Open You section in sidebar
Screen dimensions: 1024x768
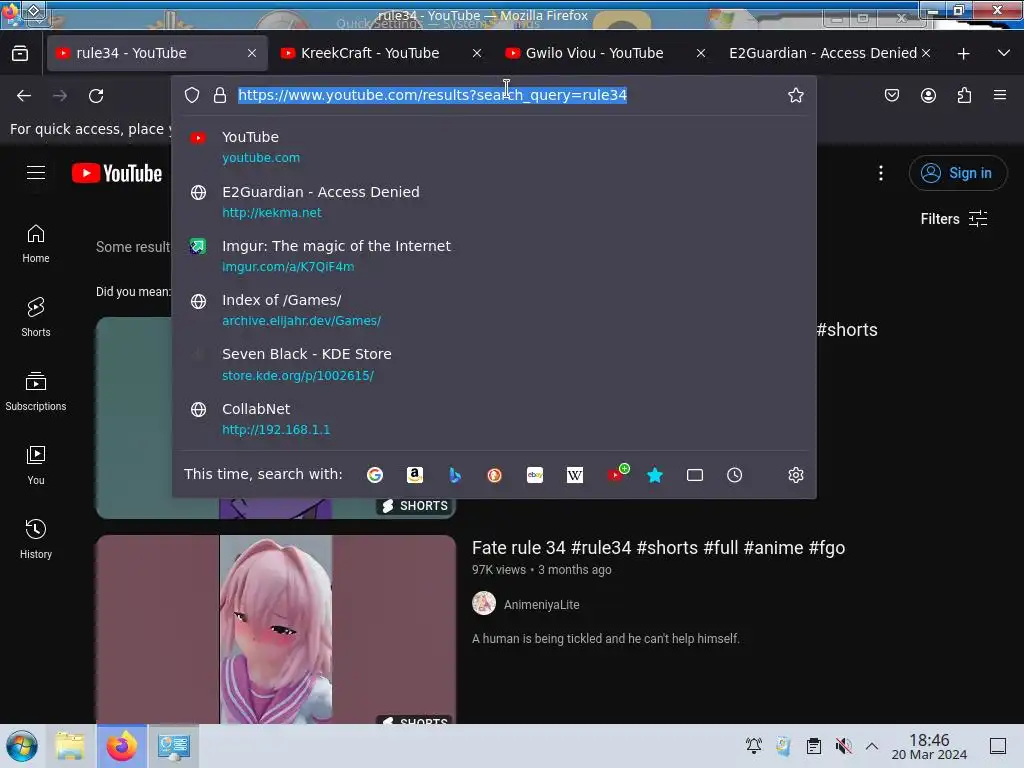point(36,465)
